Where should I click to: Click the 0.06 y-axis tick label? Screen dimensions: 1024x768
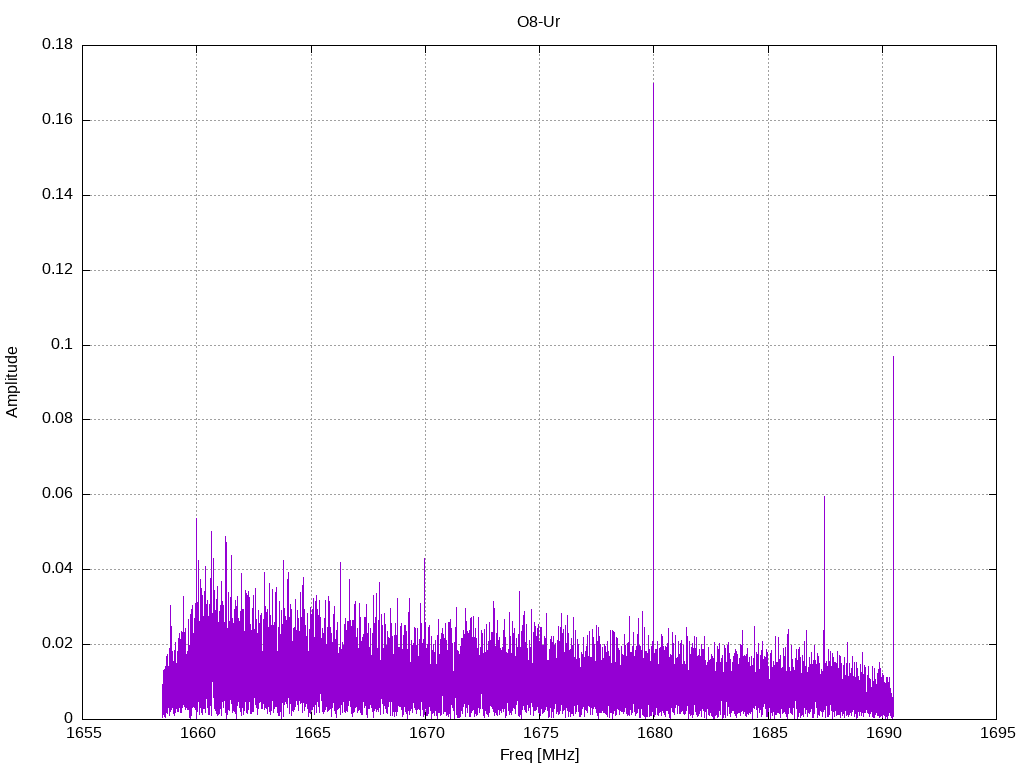57,494
